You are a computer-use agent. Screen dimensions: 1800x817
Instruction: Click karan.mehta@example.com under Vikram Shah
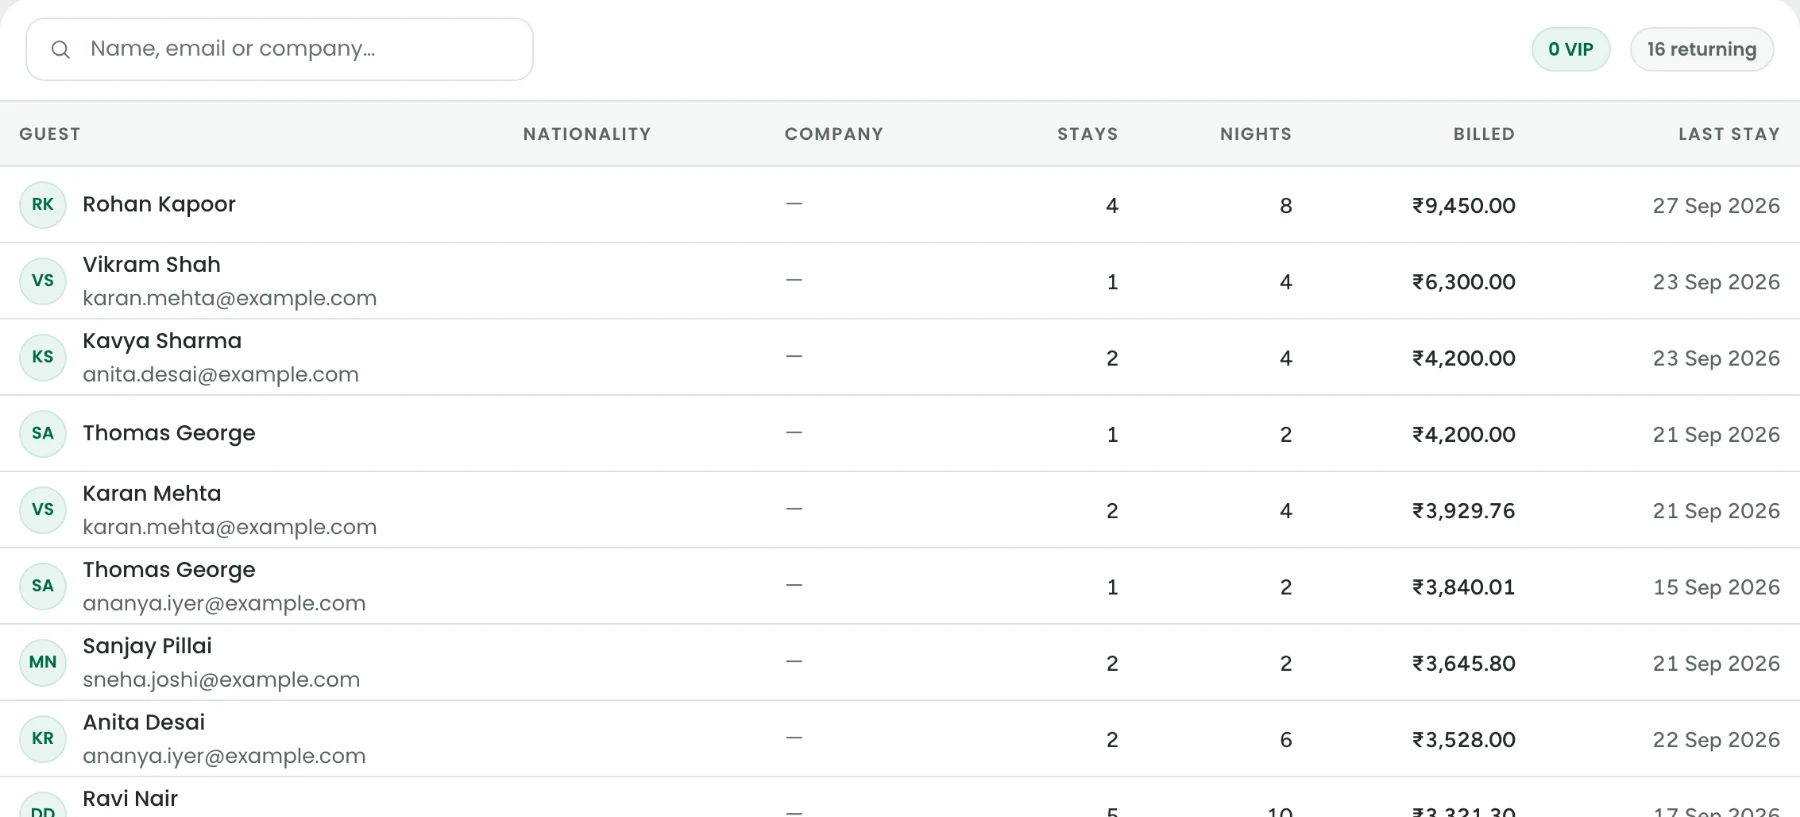[230, 298]
